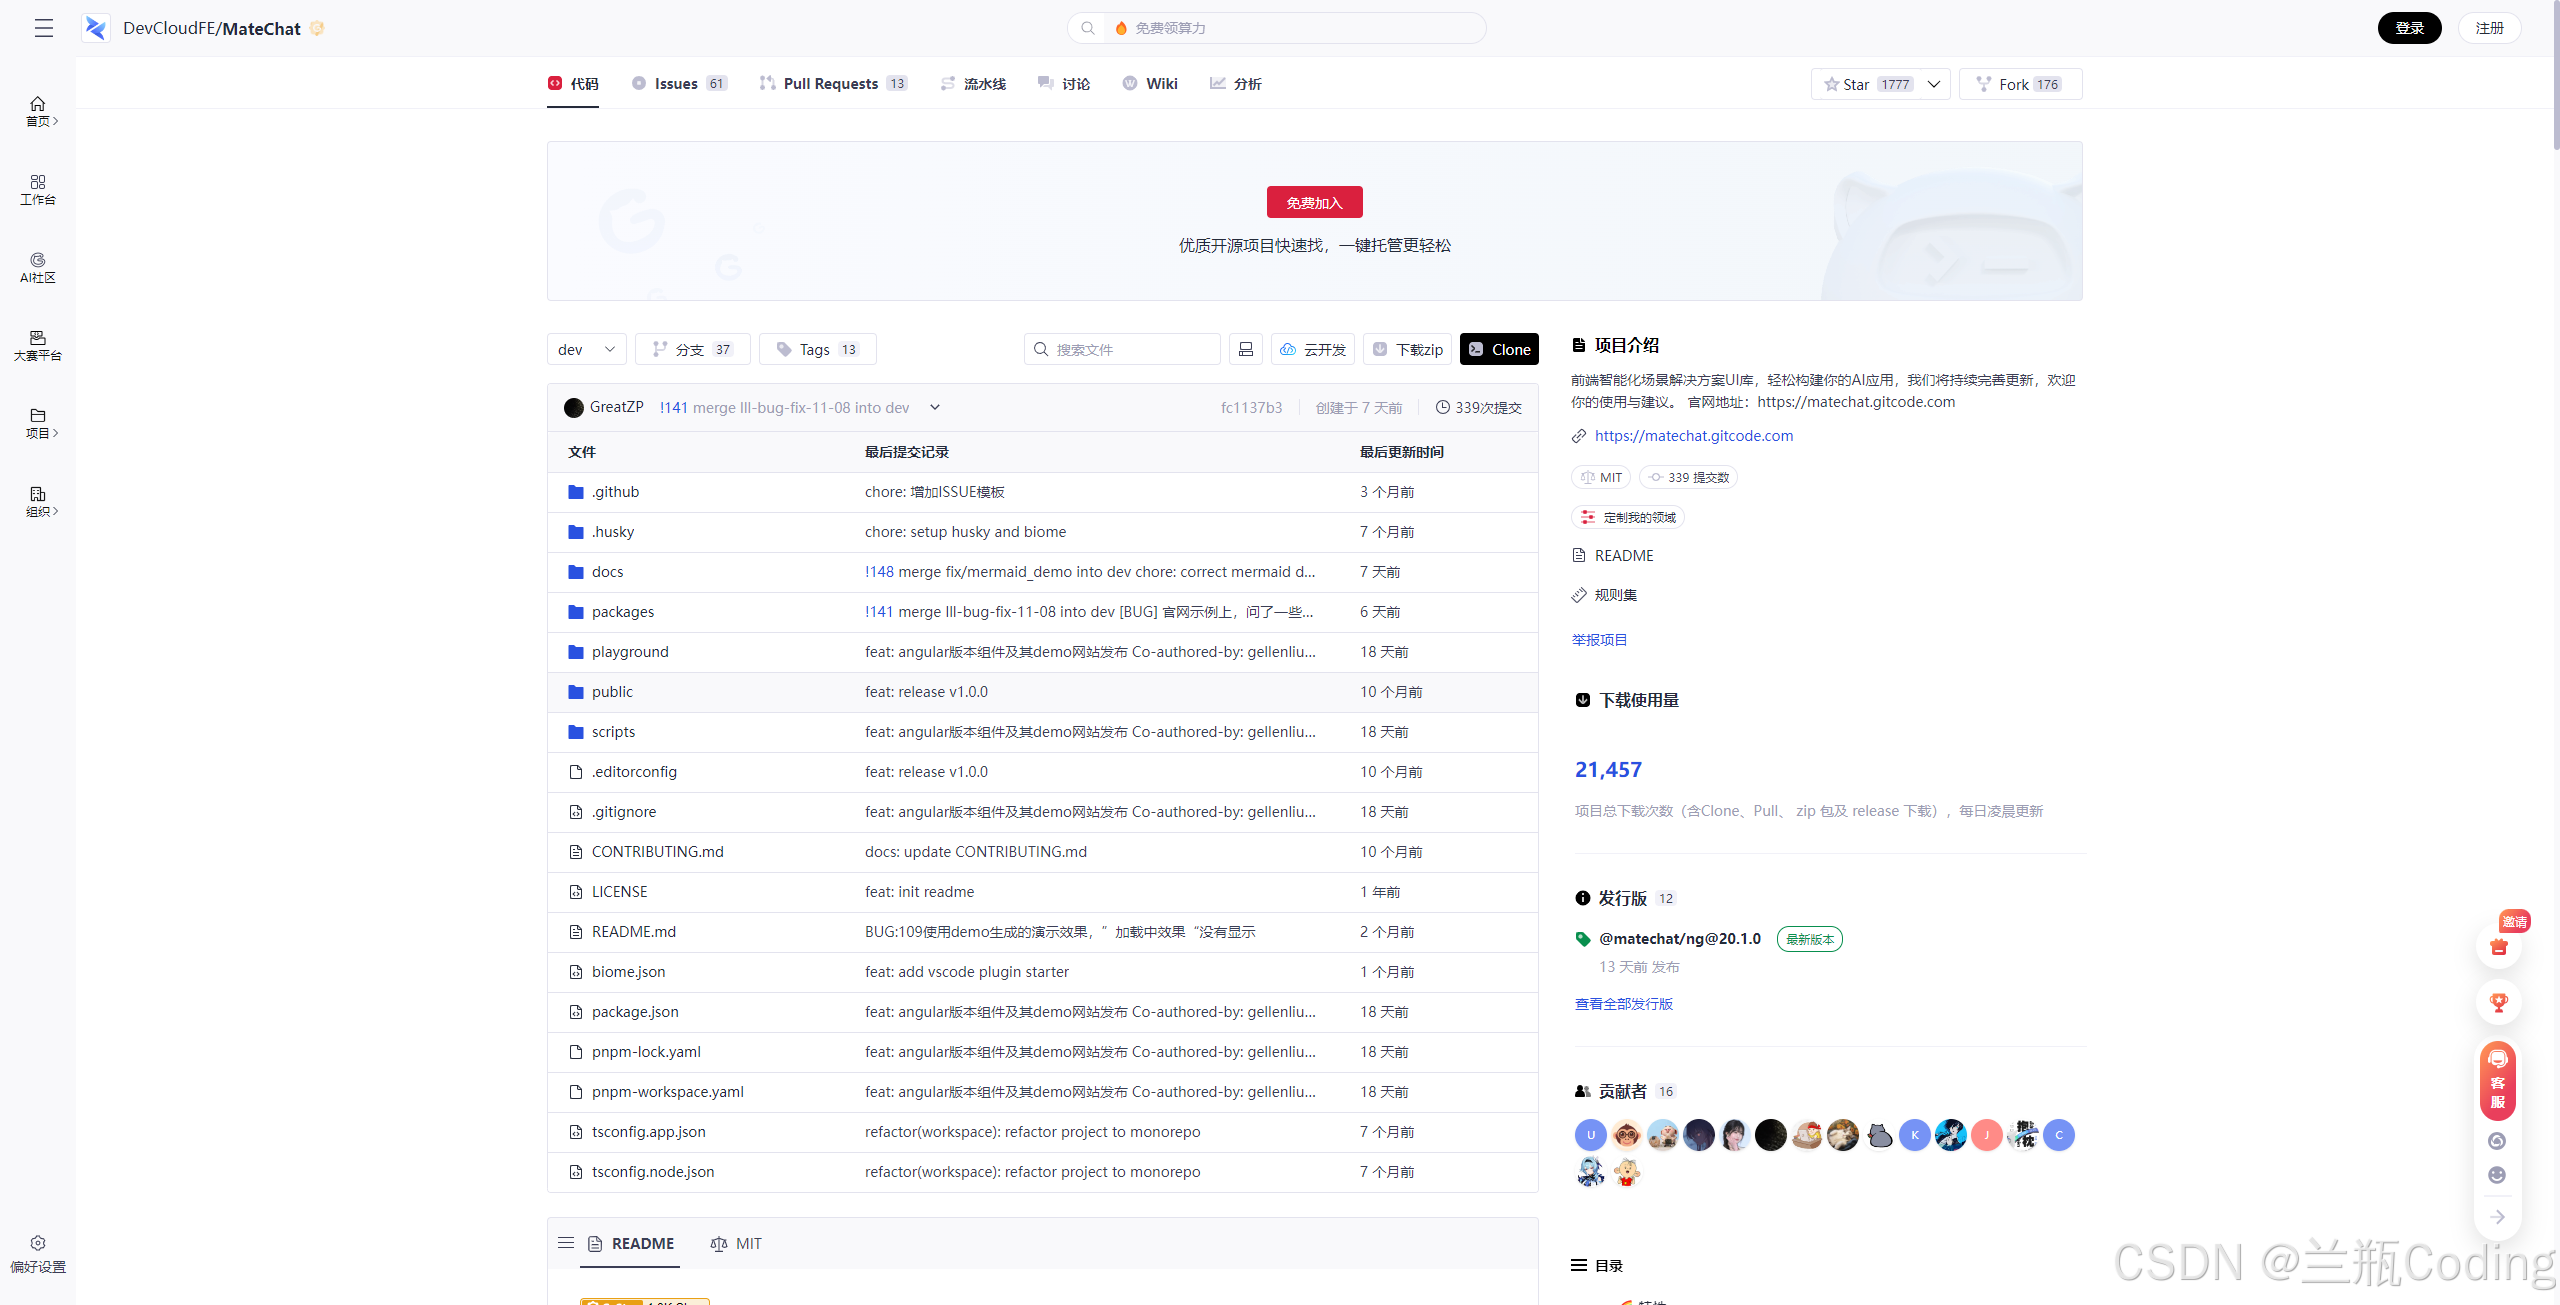The height and width of the screenshot is (1305, 2560).
Task: Open the matechat.gitcode.com website link
Action: pyautogui.click(x=1693, y=436)
